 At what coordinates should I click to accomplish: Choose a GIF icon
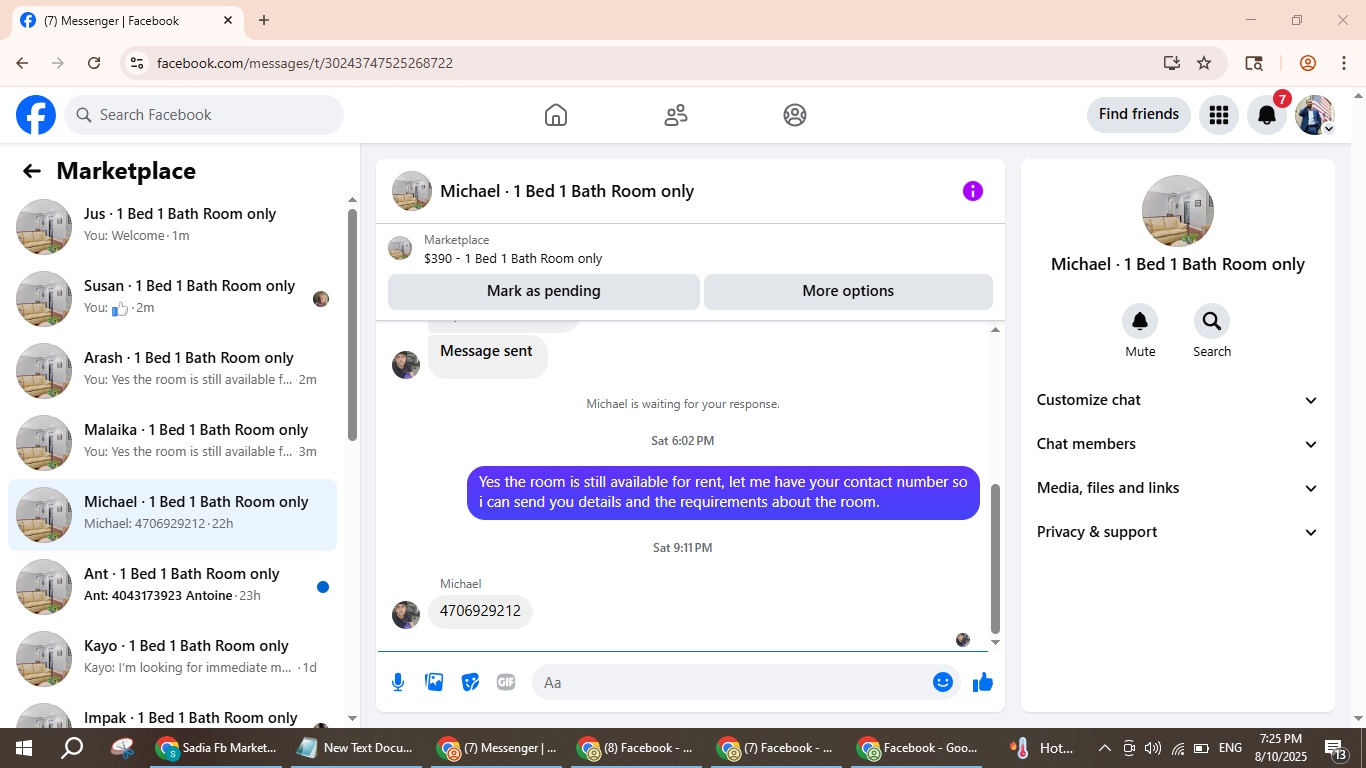(506, 682)
